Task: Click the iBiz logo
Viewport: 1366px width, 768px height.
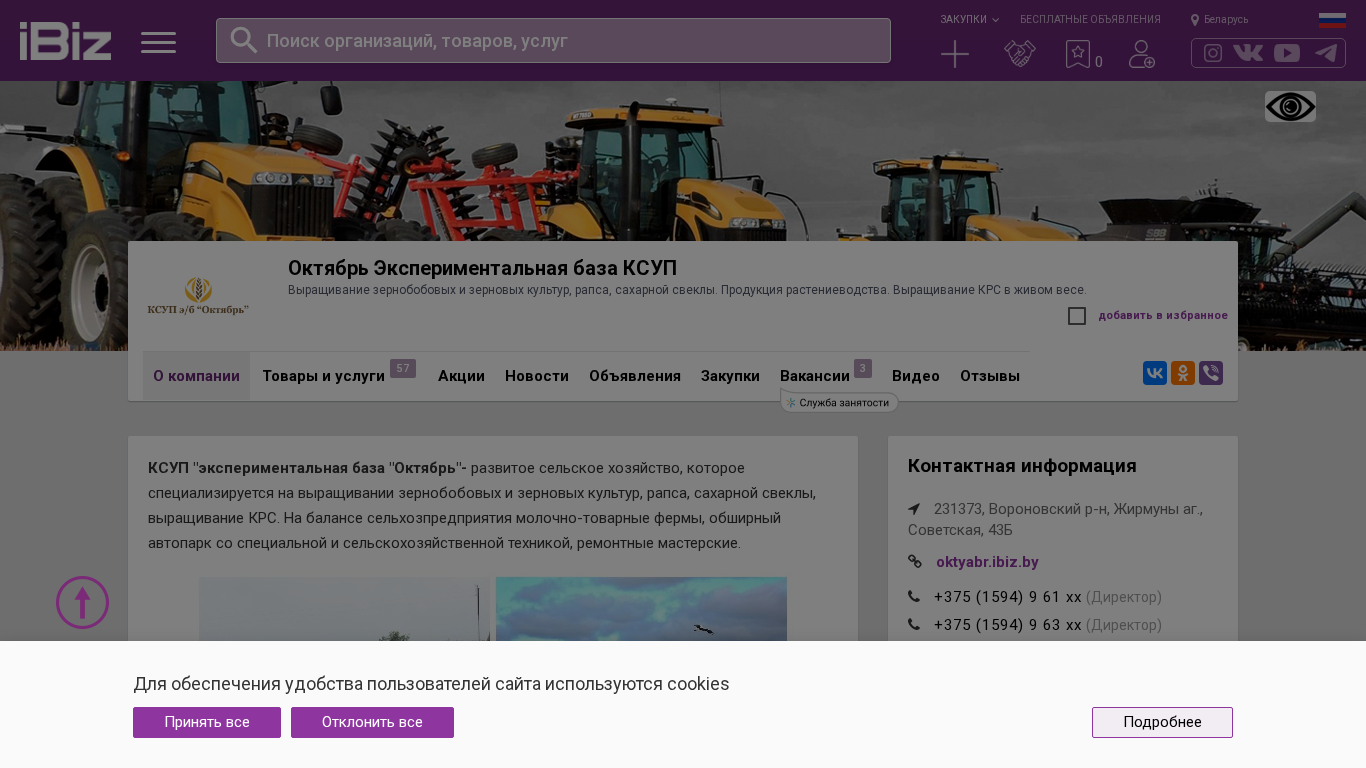Action: point(65,41)
